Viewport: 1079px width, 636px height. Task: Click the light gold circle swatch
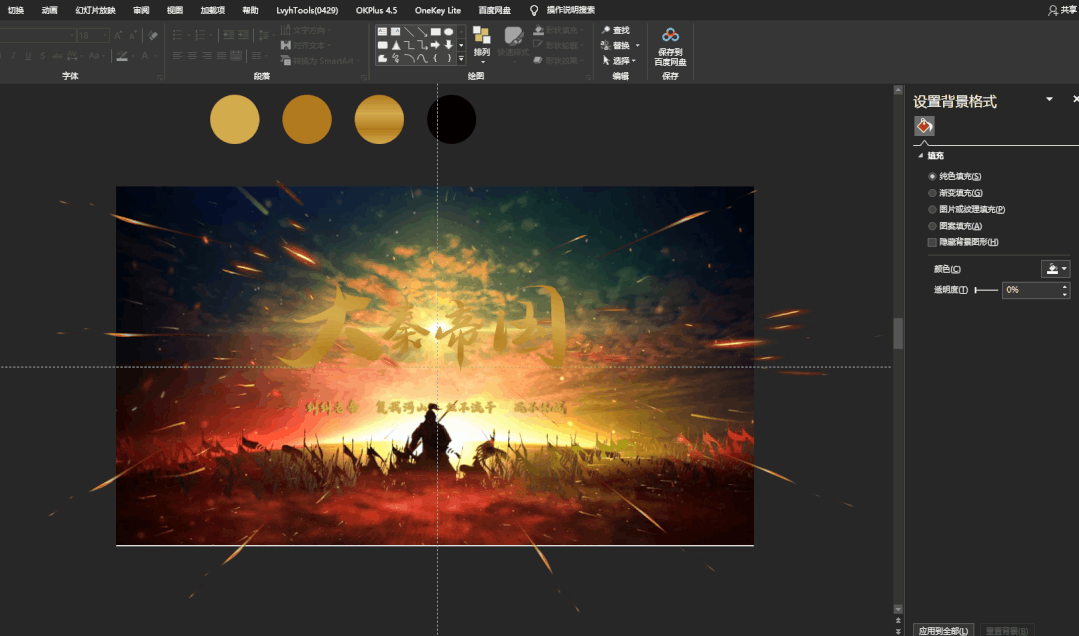point(235,119)
